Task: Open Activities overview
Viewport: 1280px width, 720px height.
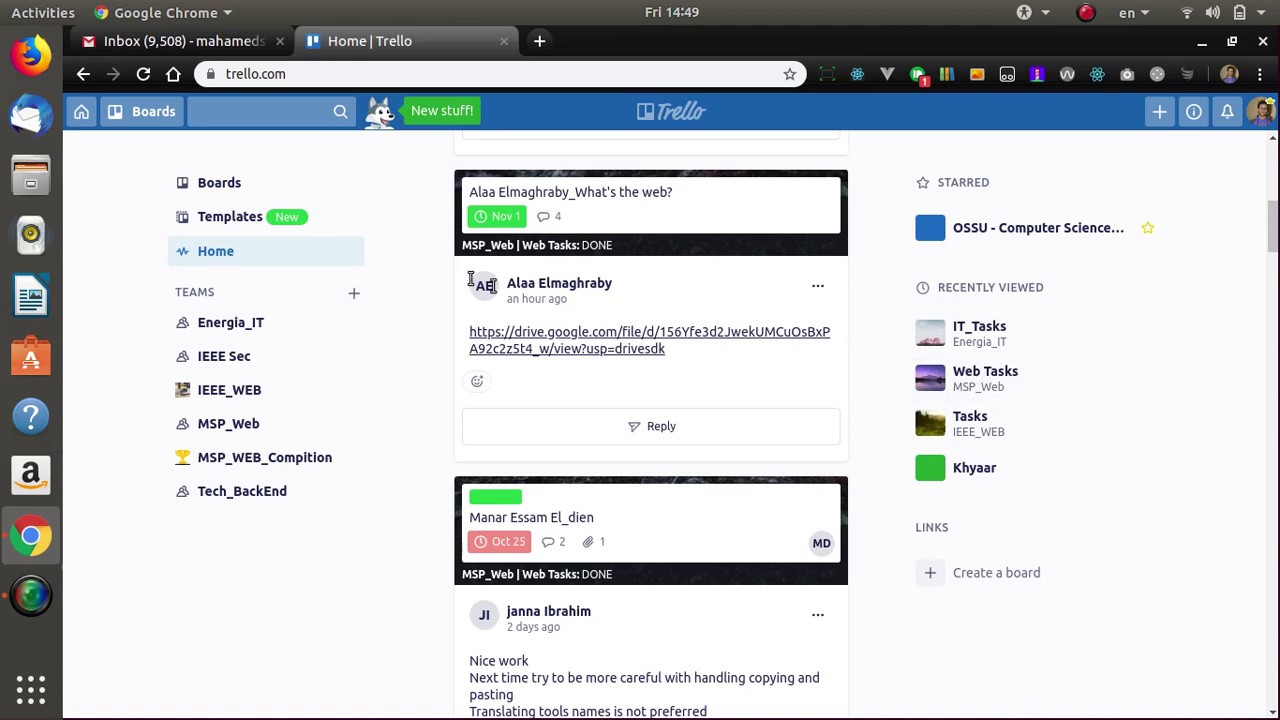Action: point(43,13)
